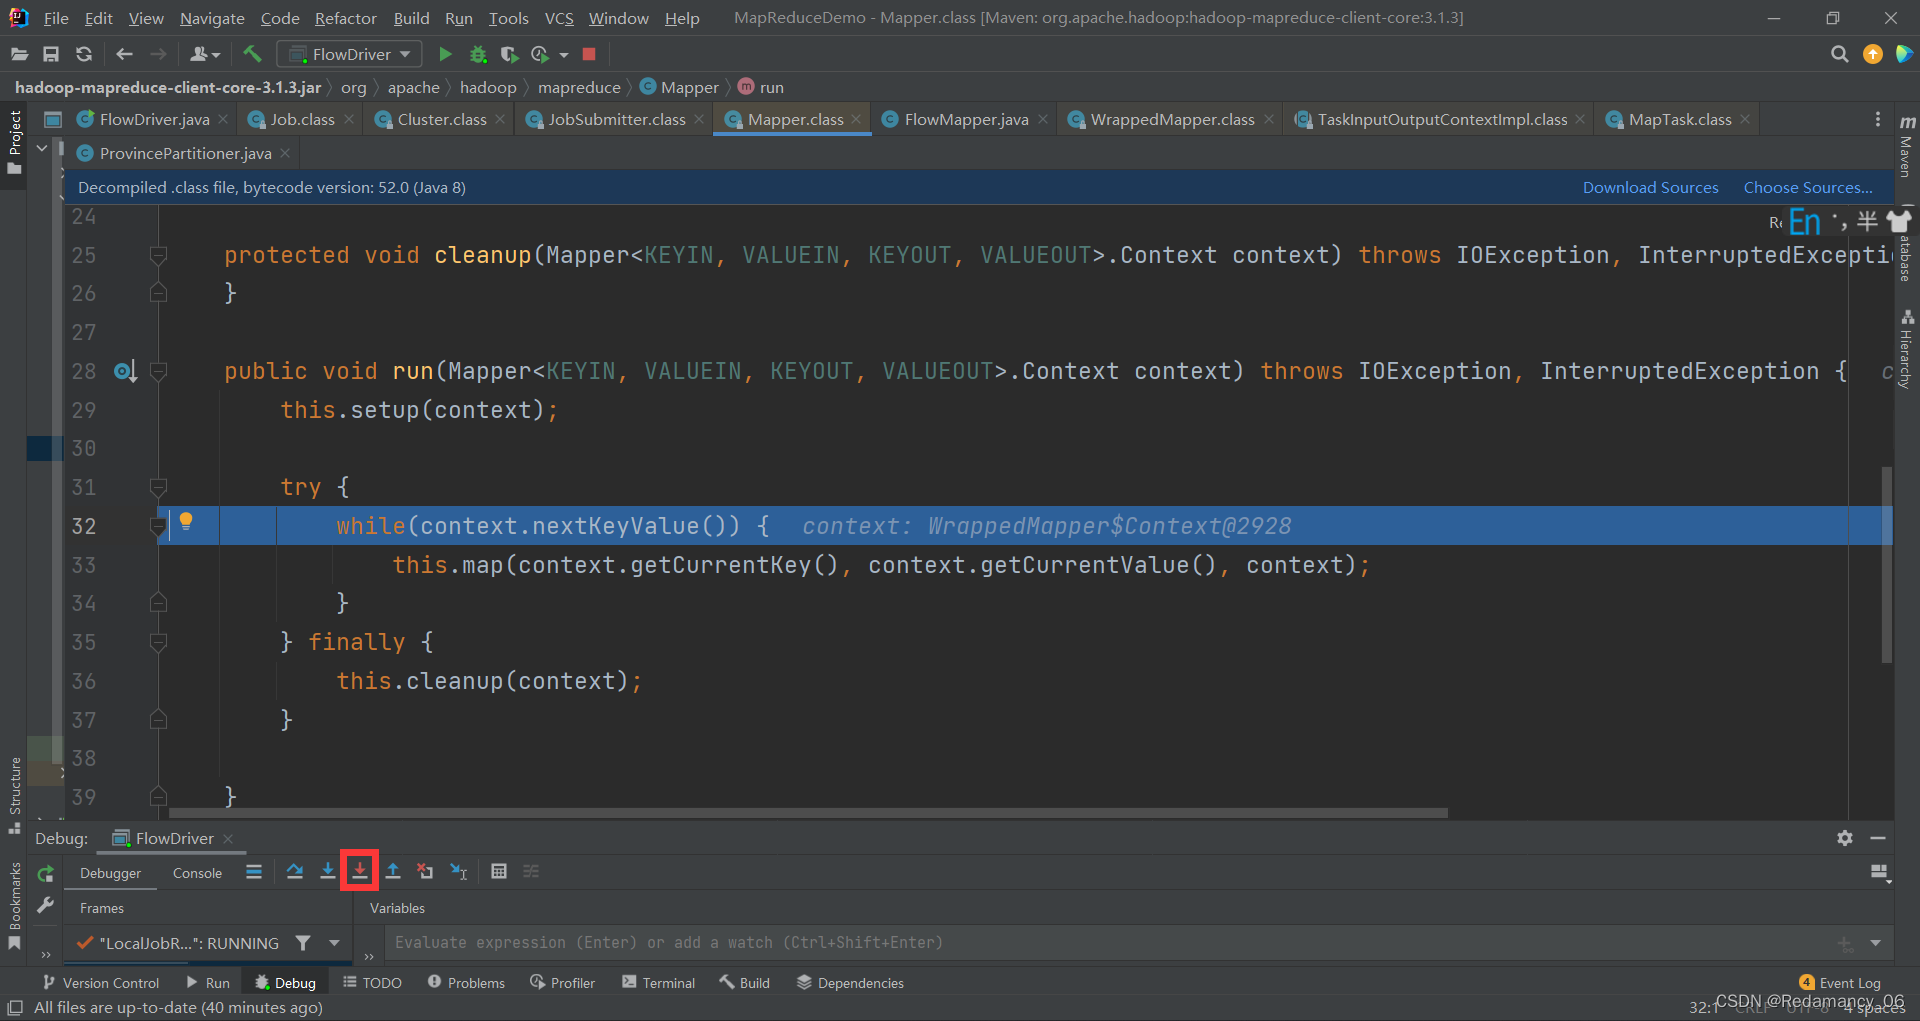
Task: Open the VCS menu
Action: [x=559, y=18]
